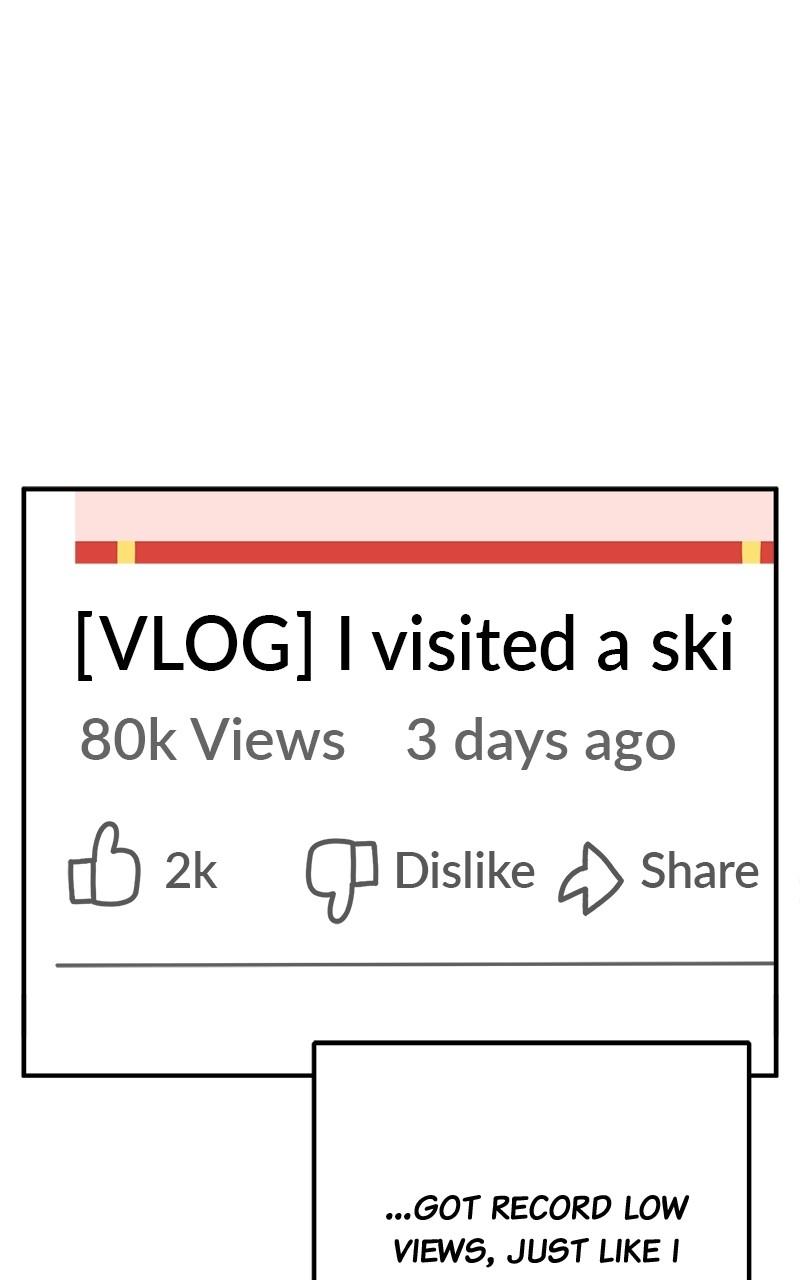This screenshot has width=800, height=1280.
Task: Seek to the middle of the red progress bar
Action: click(425, 552)
